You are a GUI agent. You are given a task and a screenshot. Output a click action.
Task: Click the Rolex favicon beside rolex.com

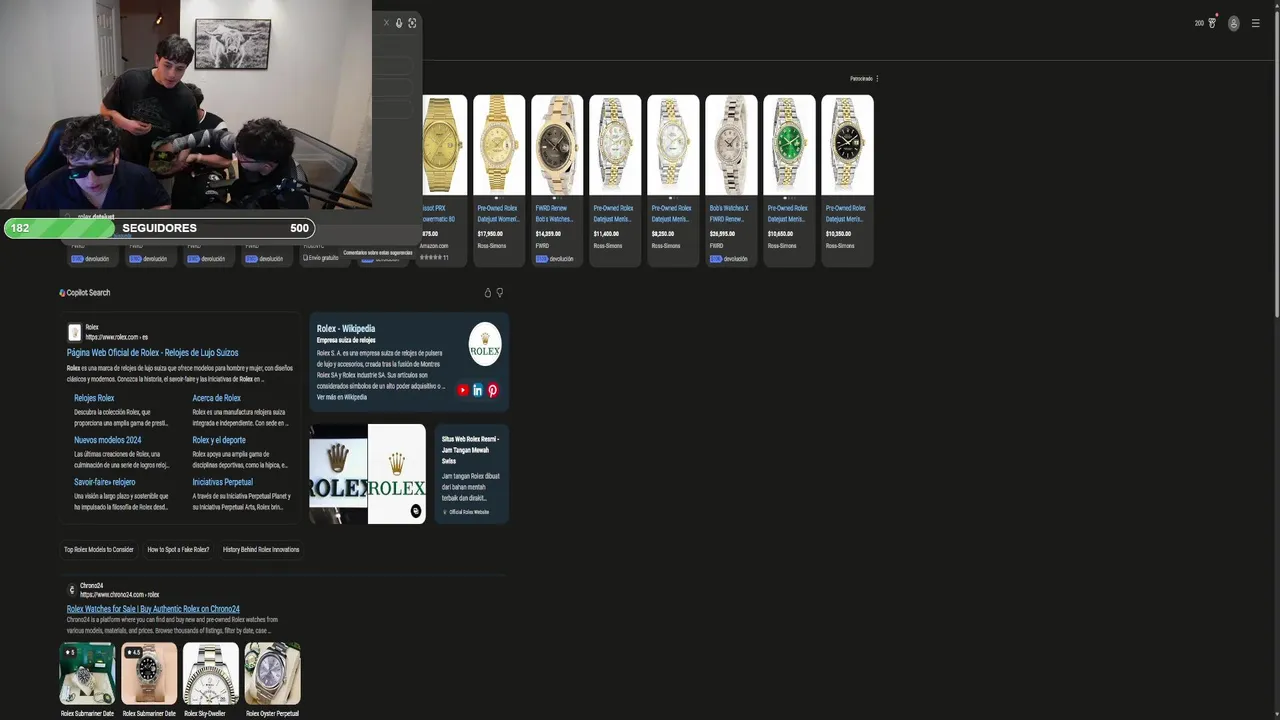click(74, 332)
